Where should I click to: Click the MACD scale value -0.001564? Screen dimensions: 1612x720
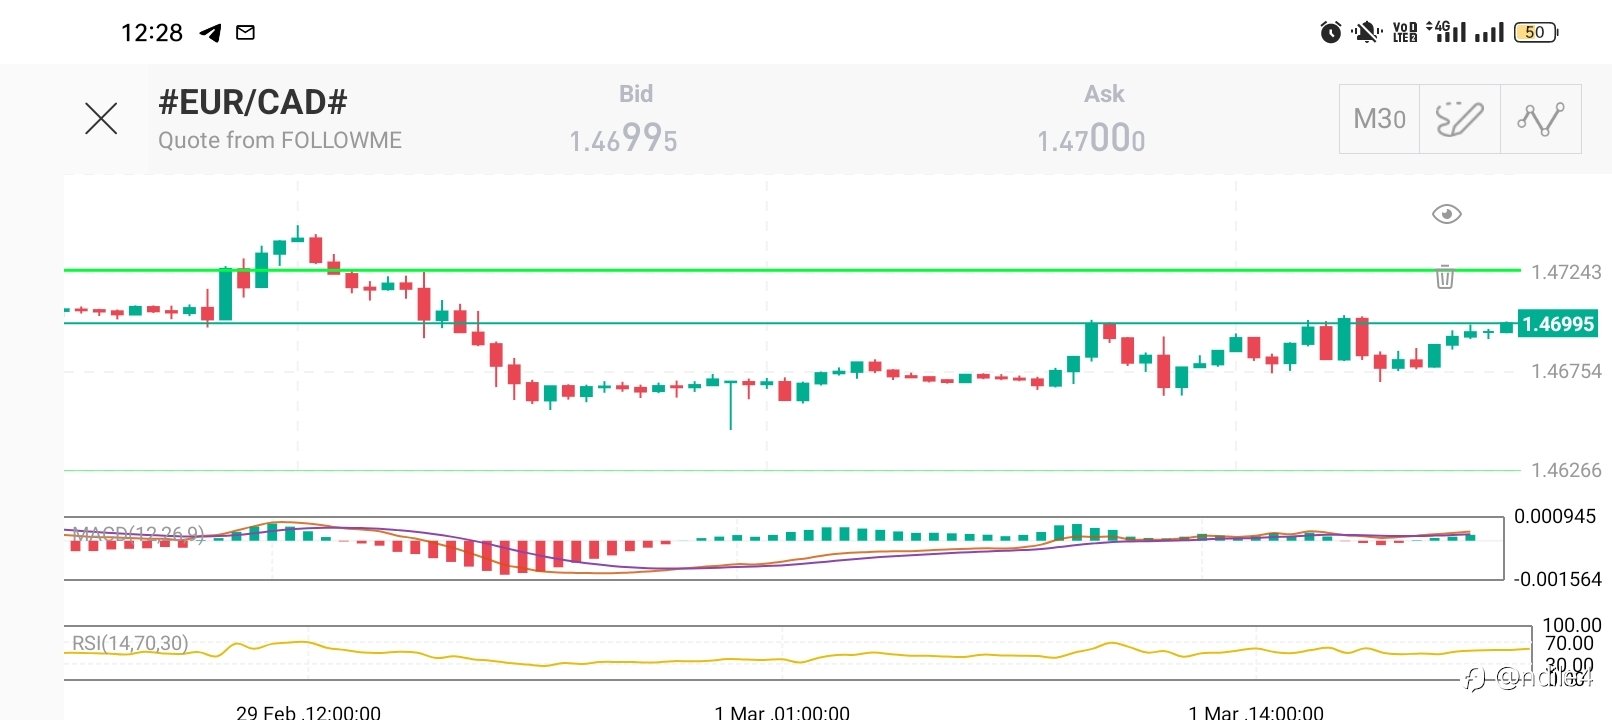coord(1557,579)
